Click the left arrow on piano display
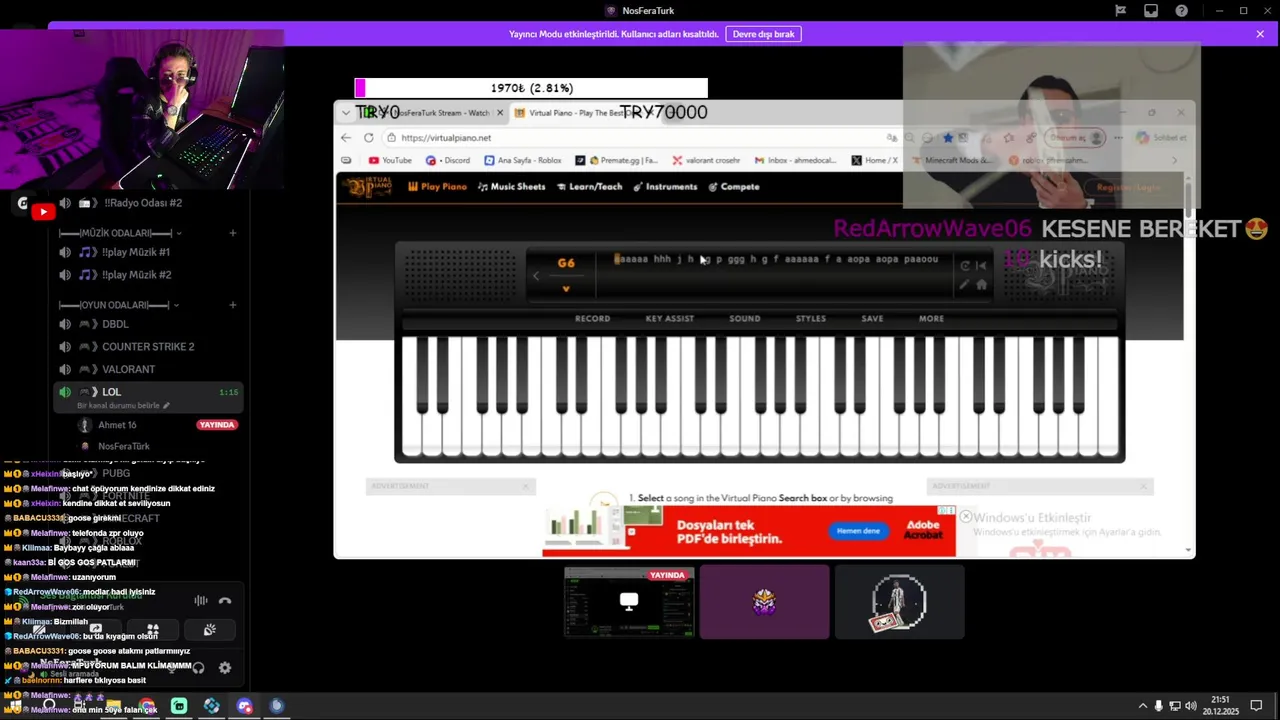The image size is (1280, 720). click(536, 276)
